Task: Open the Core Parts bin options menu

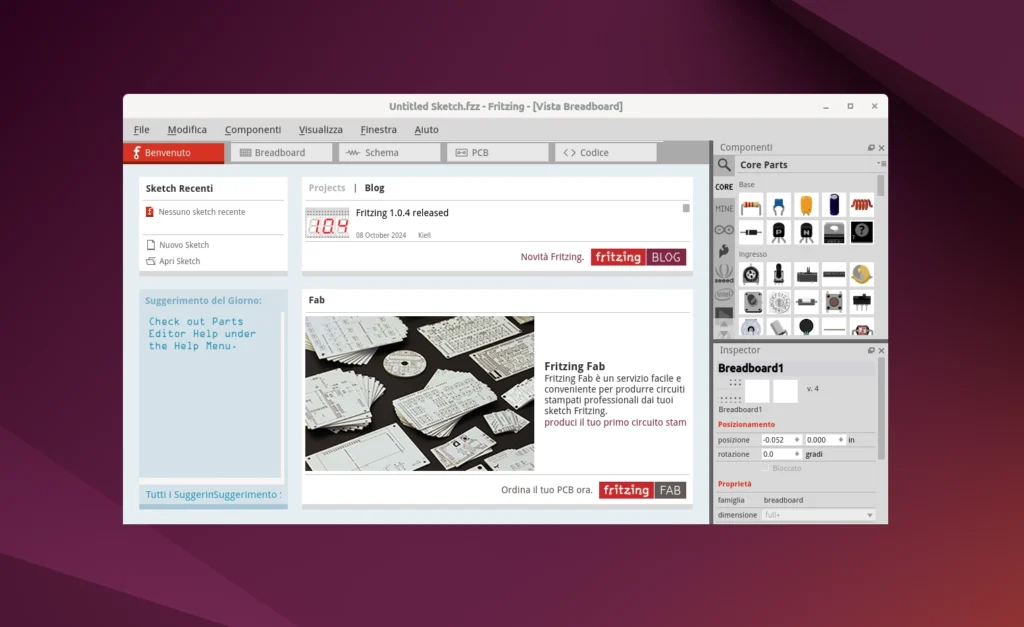Action: tap(880, 163)
